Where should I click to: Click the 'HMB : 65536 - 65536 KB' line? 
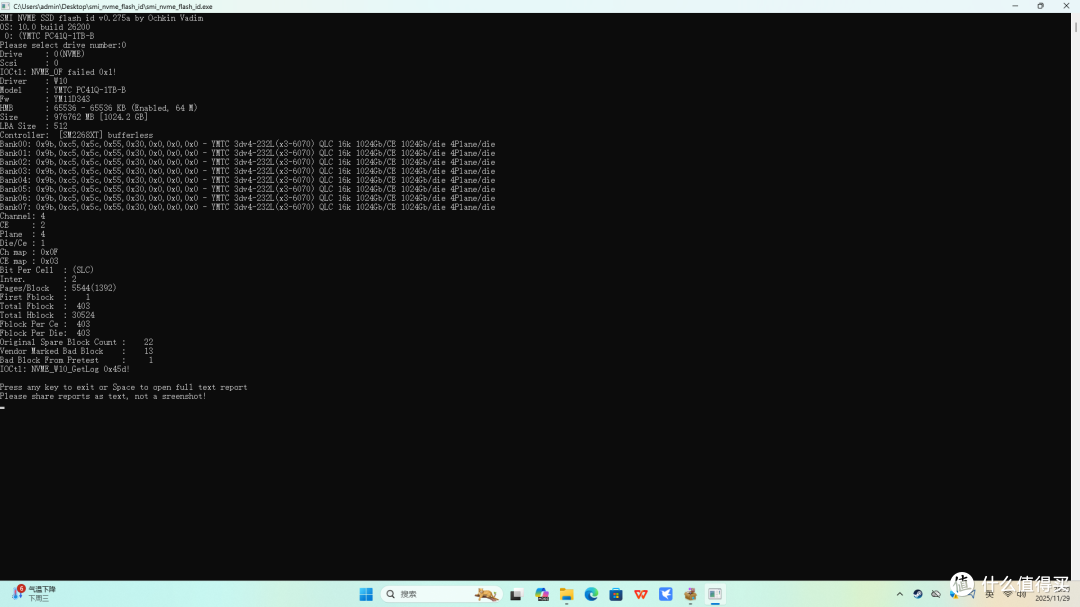tap(98, 108)
